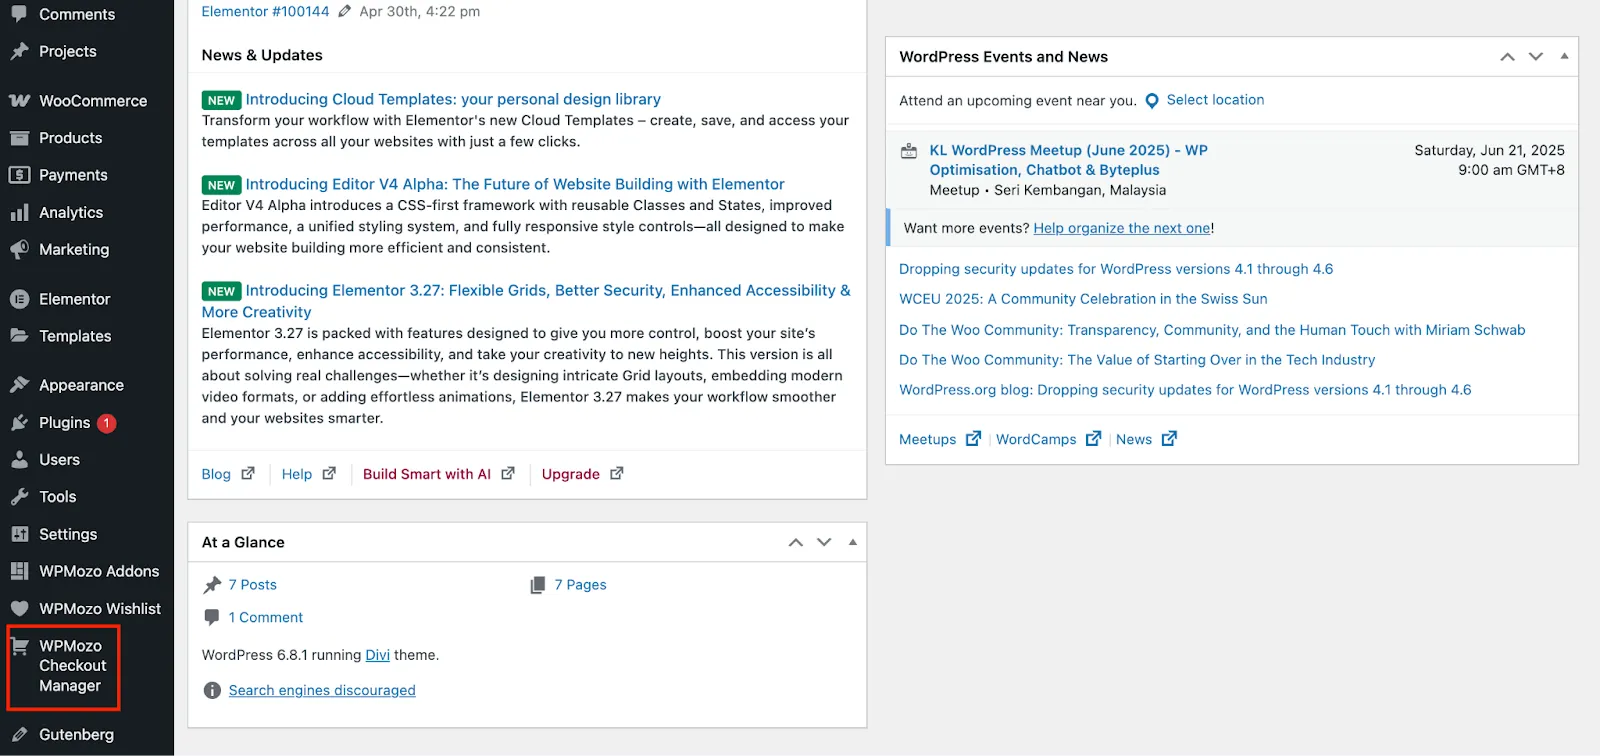Image resolution: width=1600 pixels, height=756 pixels.
Task: Open the Products menu
Action: click(70, 138)
